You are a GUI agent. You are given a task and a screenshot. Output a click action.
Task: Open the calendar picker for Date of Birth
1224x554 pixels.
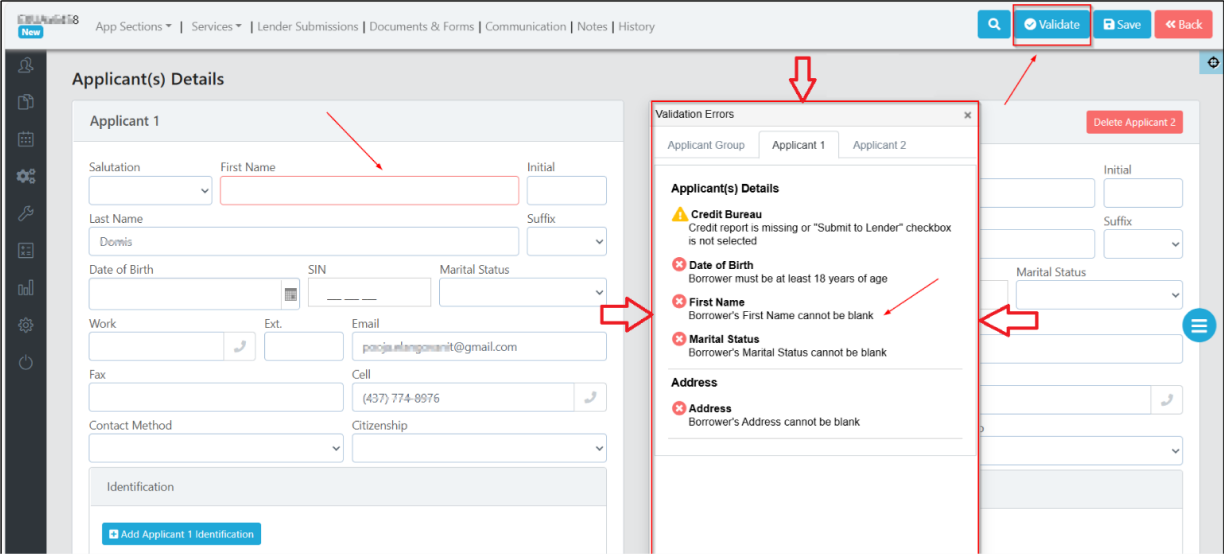[x=291, y=294]
